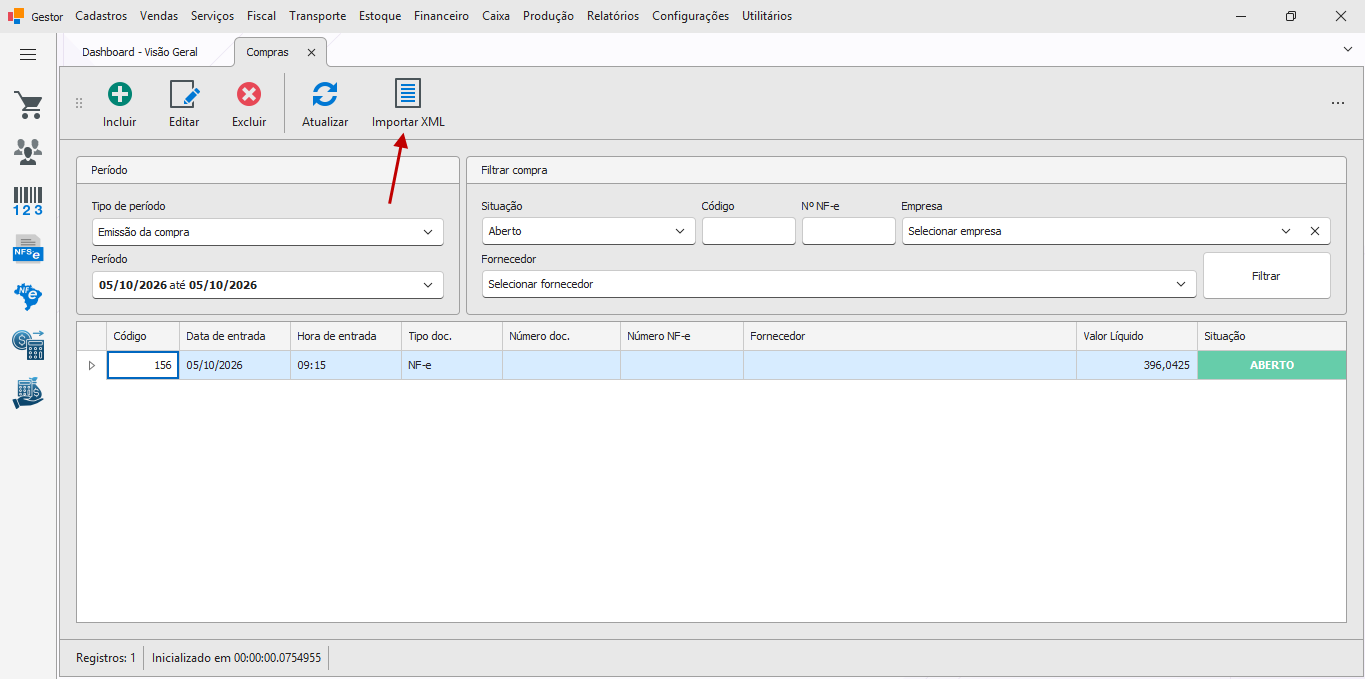The width and height of the screenshot is (1365, 679).
Task: Open the Vendas menu
Action: 159,16
